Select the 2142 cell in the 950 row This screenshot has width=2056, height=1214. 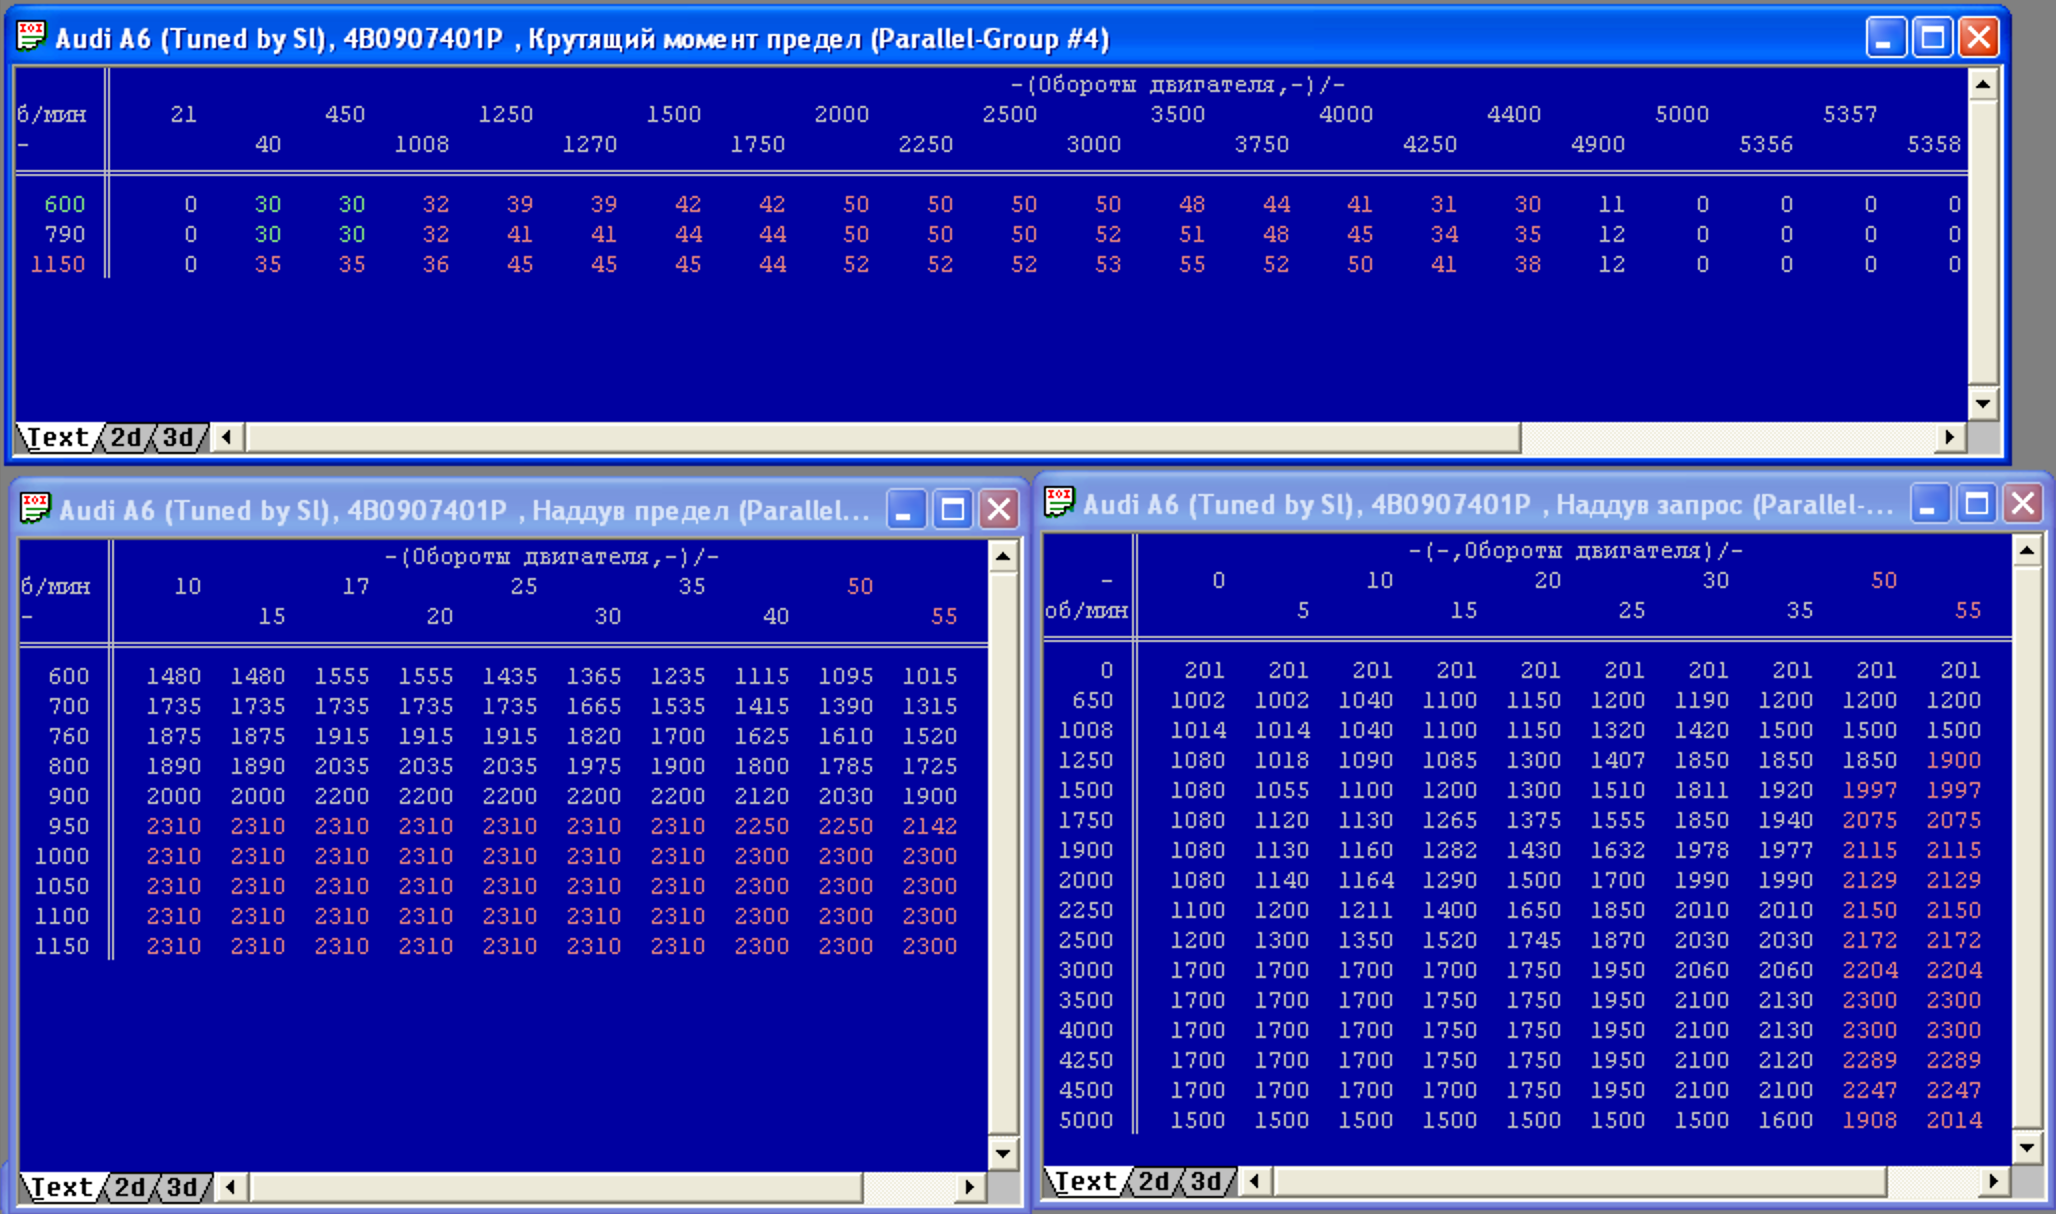[930, 826]
